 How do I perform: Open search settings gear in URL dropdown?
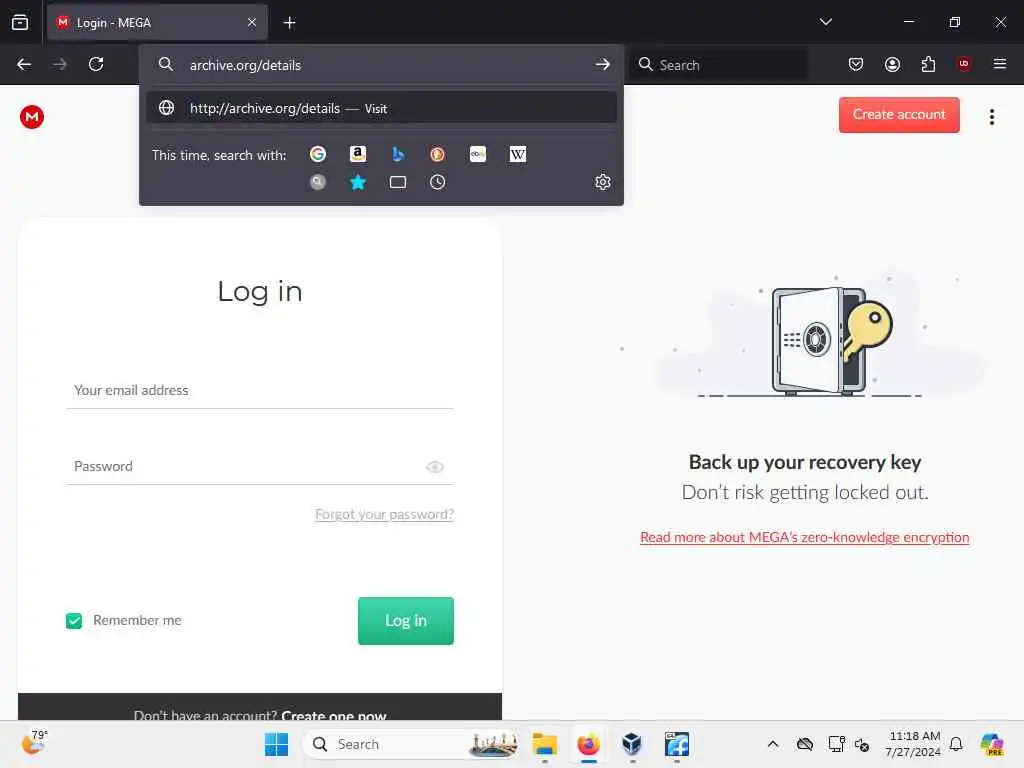tap(603, 182)
